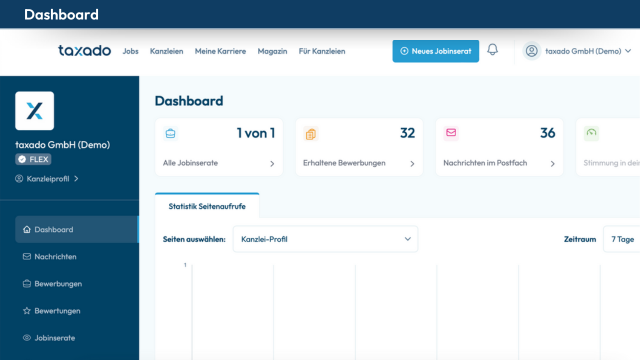Viewport: 640px width, 360px height.
Task: Create a Neues Jobinserat
Action: [x=436, y=51]
